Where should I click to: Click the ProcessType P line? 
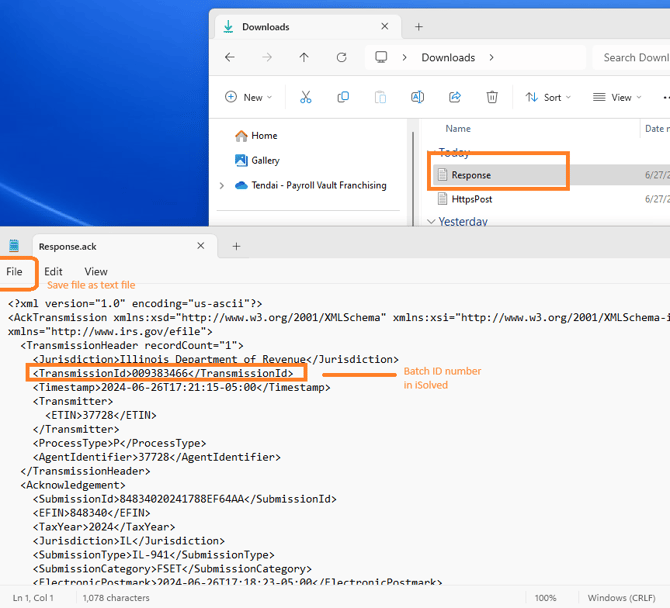click(119, 444)
